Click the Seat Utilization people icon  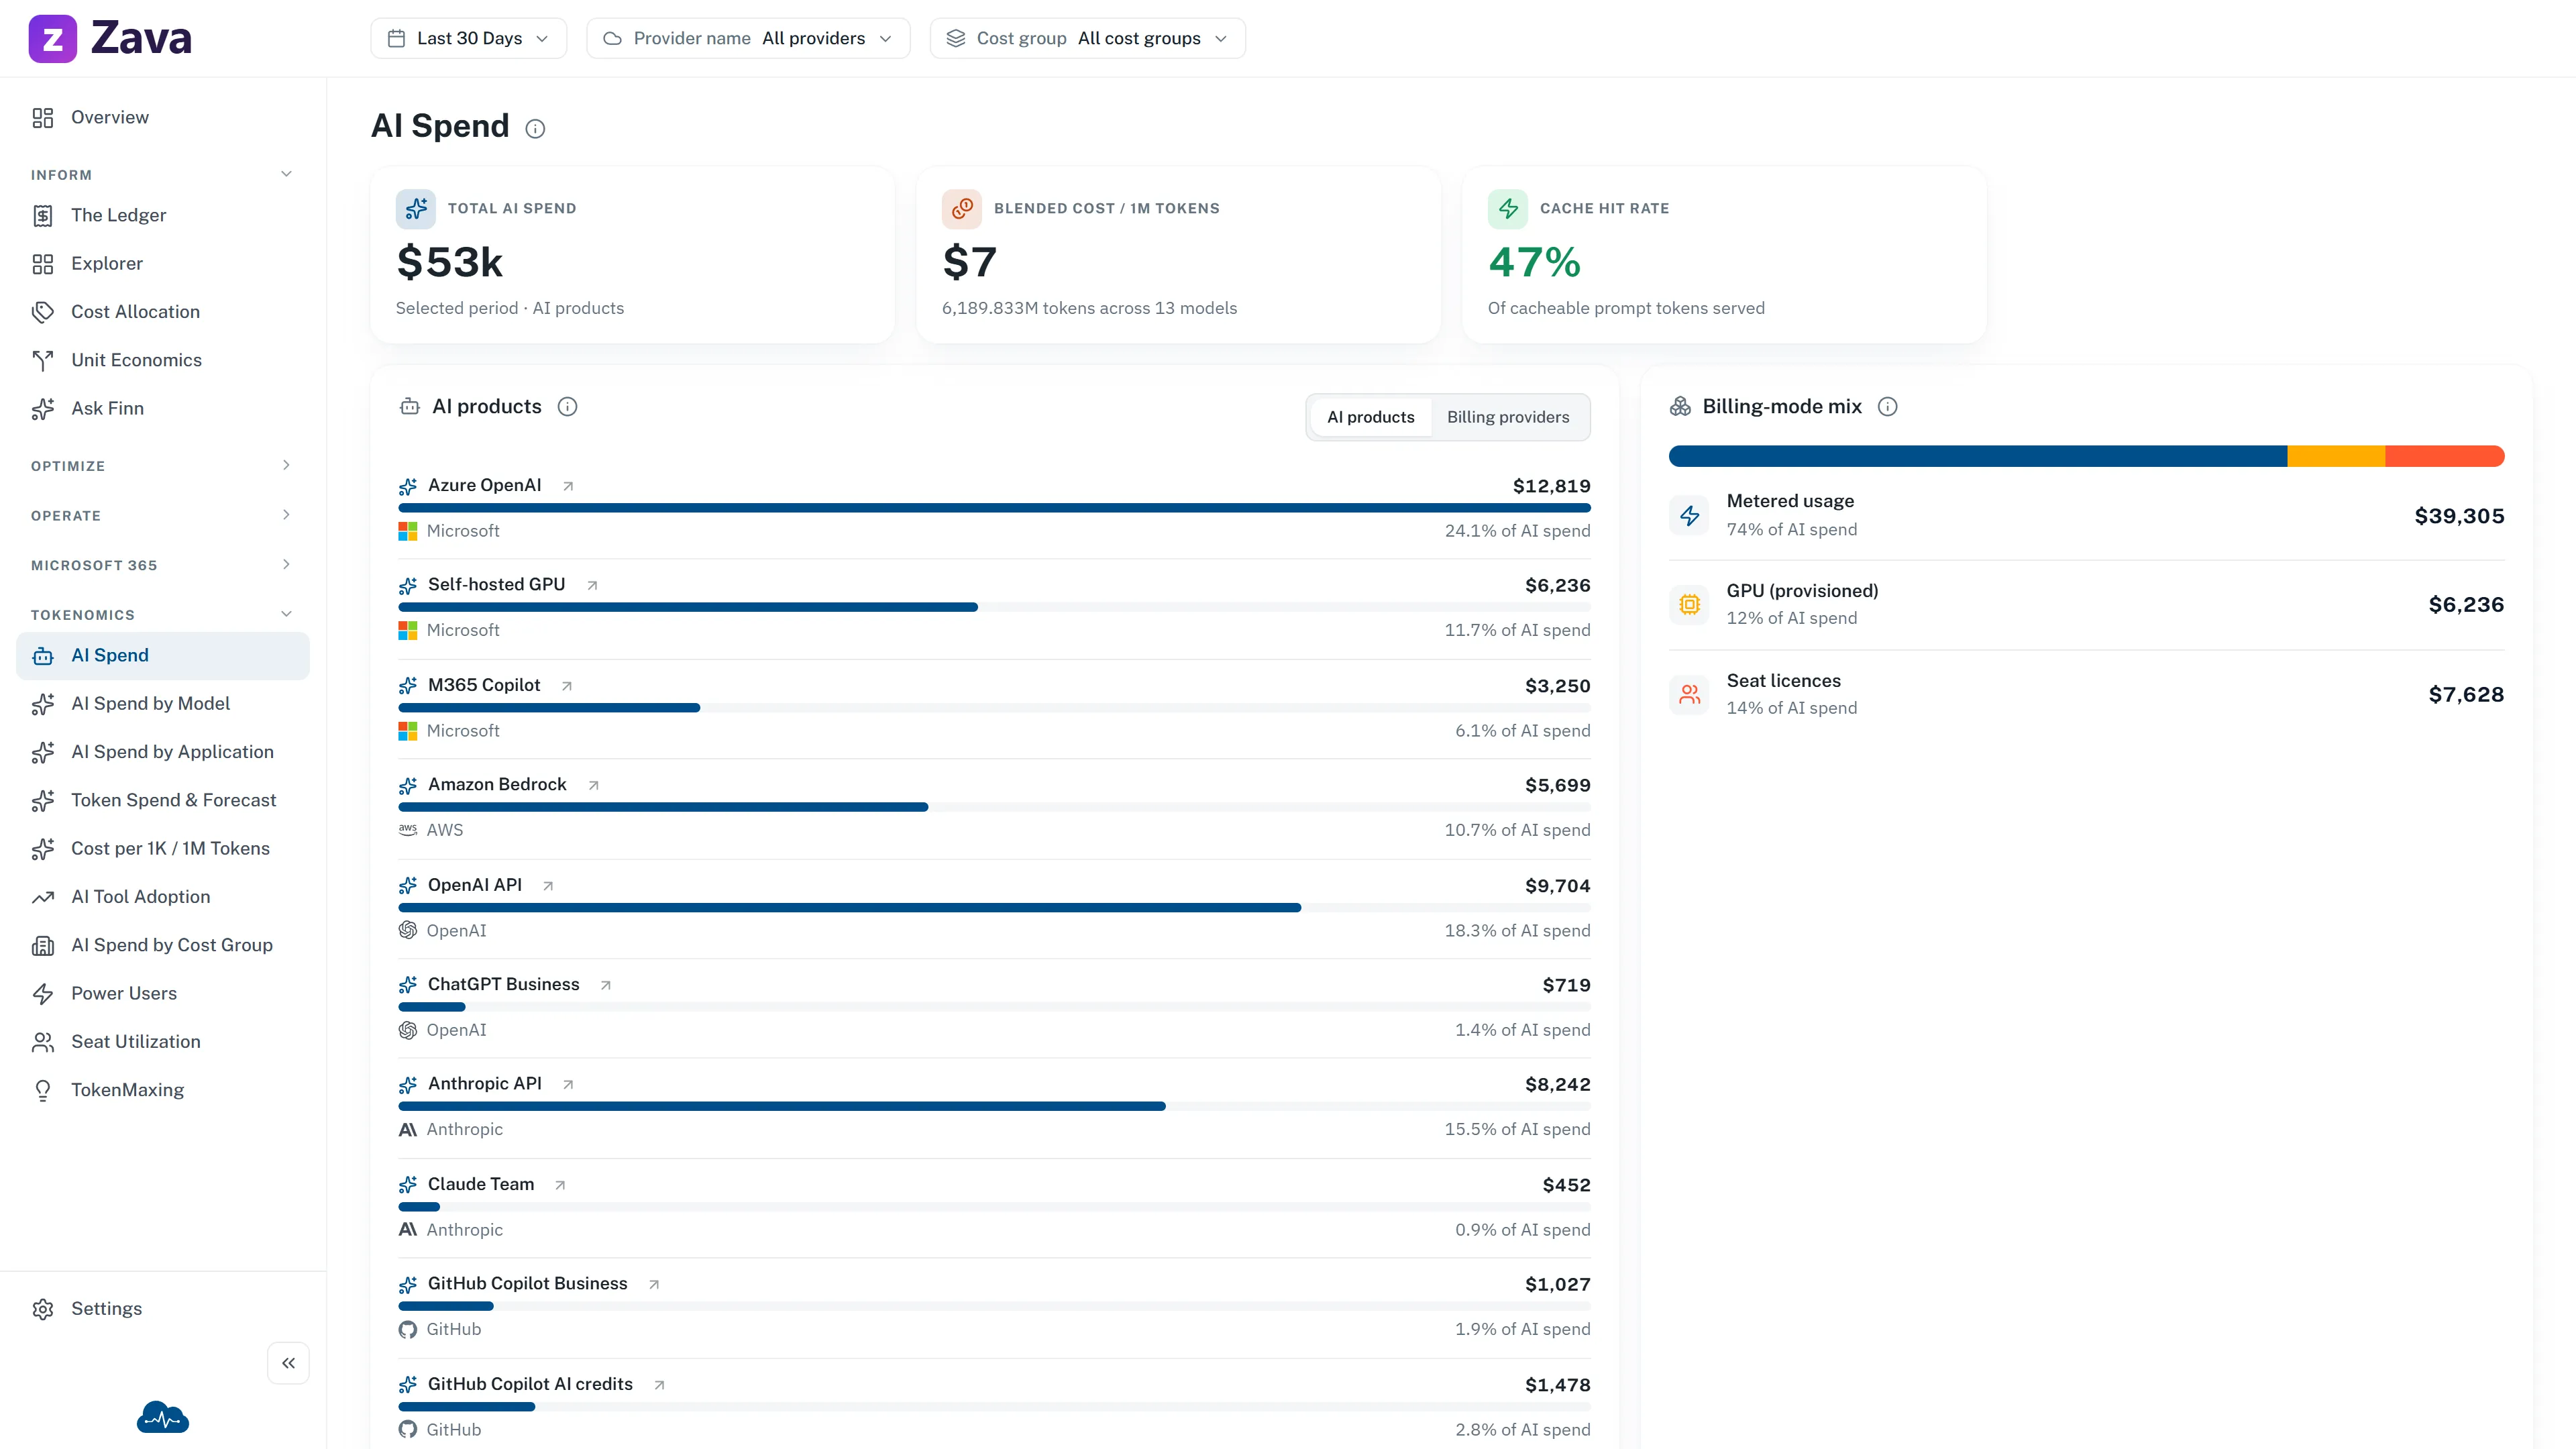click(x=42, y=1042)
